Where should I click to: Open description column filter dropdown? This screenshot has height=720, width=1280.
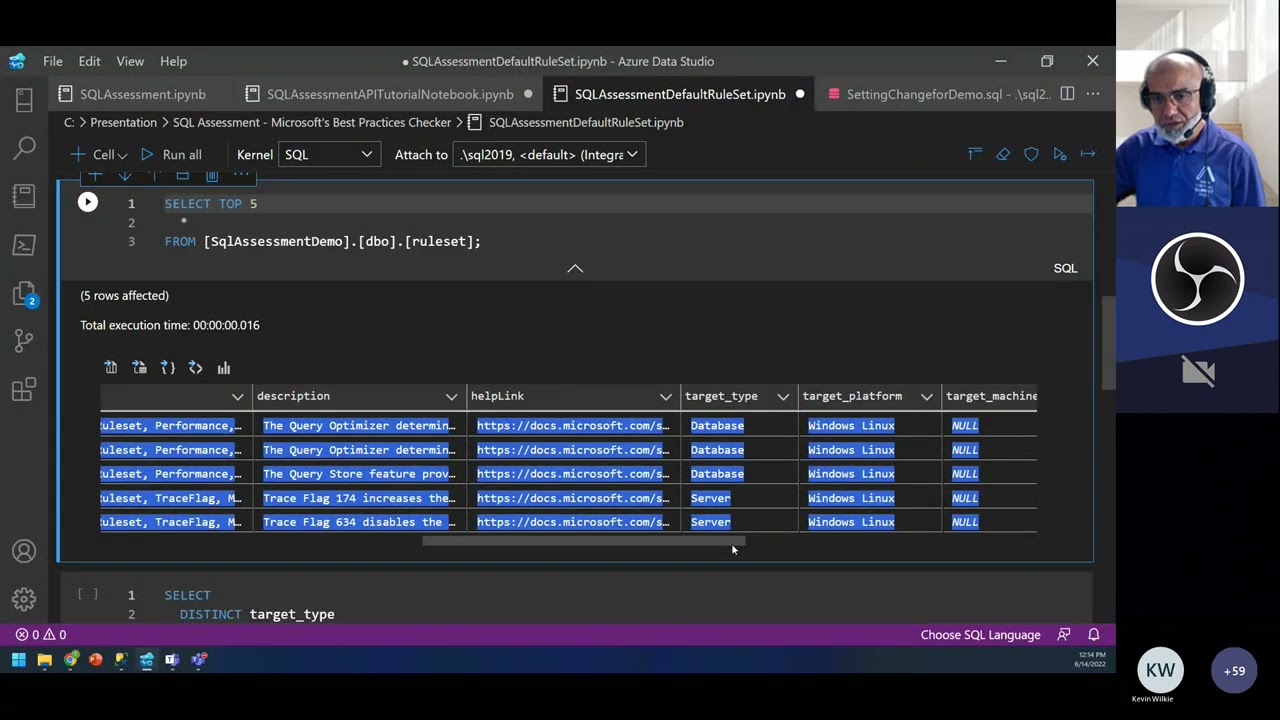click(451, 397)
